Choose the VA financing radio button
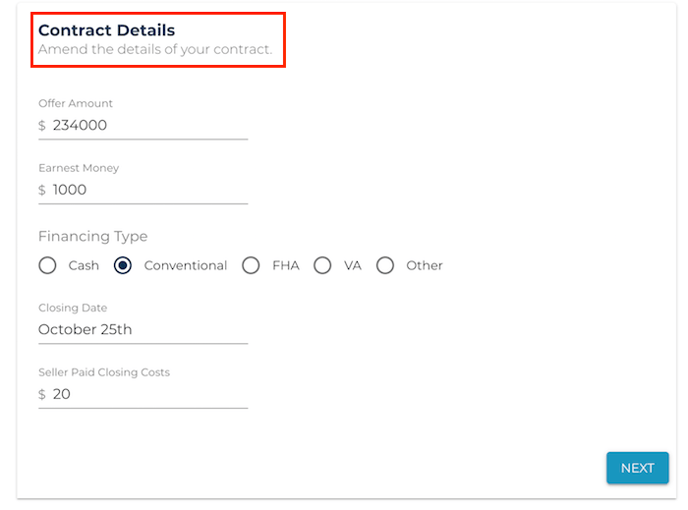The image size is (688, 510). pos(322,265)
